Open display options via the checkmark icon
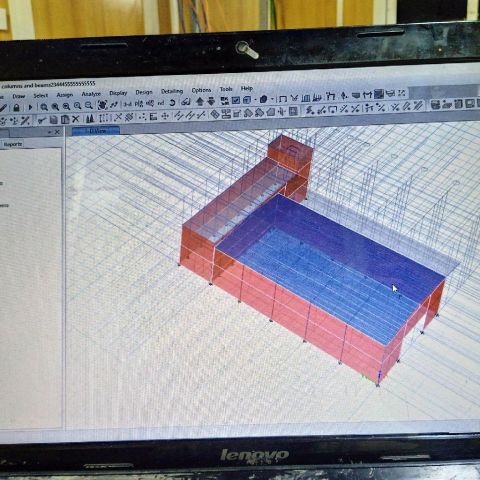This screenshot has width=480, height=480. click(x=236, y=100)
